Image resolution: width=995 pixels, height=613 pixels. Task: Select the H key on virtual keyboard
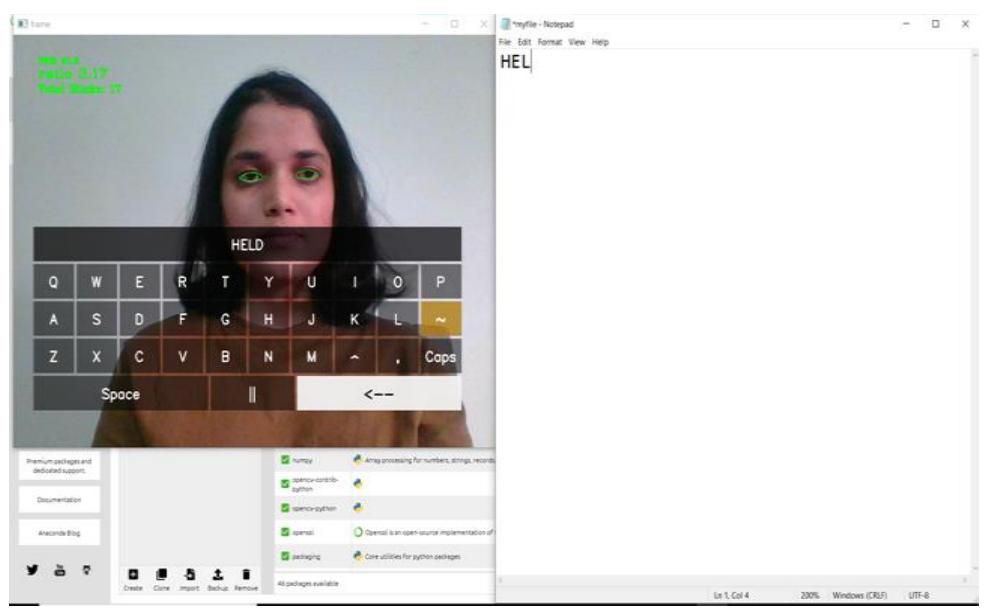[x=268, y=319]
